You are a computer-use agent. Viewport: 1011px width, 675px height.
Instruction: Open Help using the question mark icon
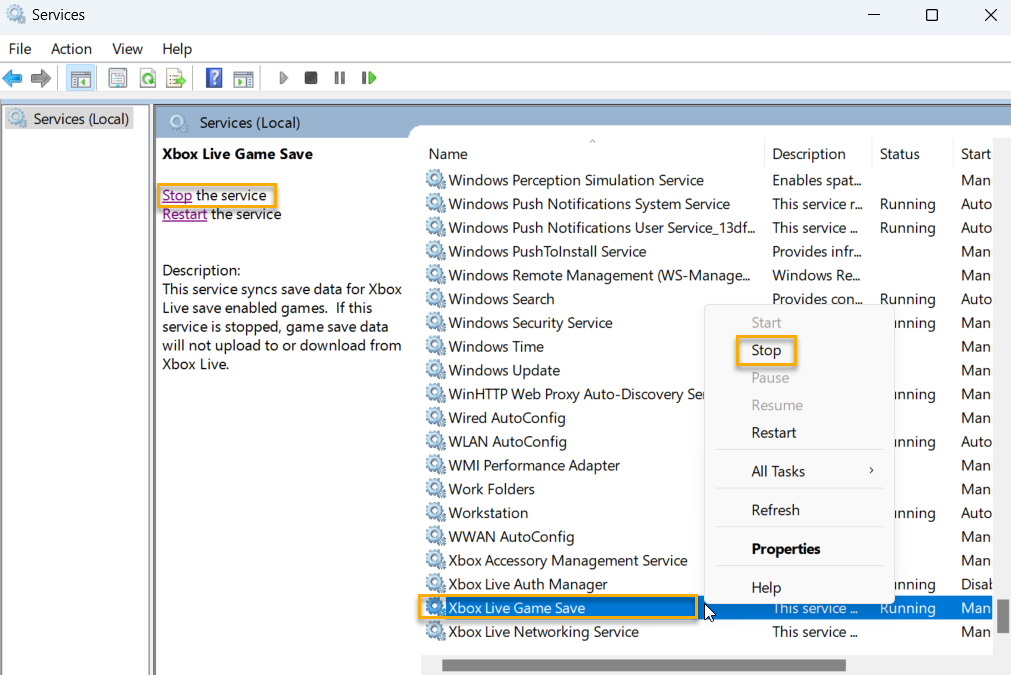point(213,77)
